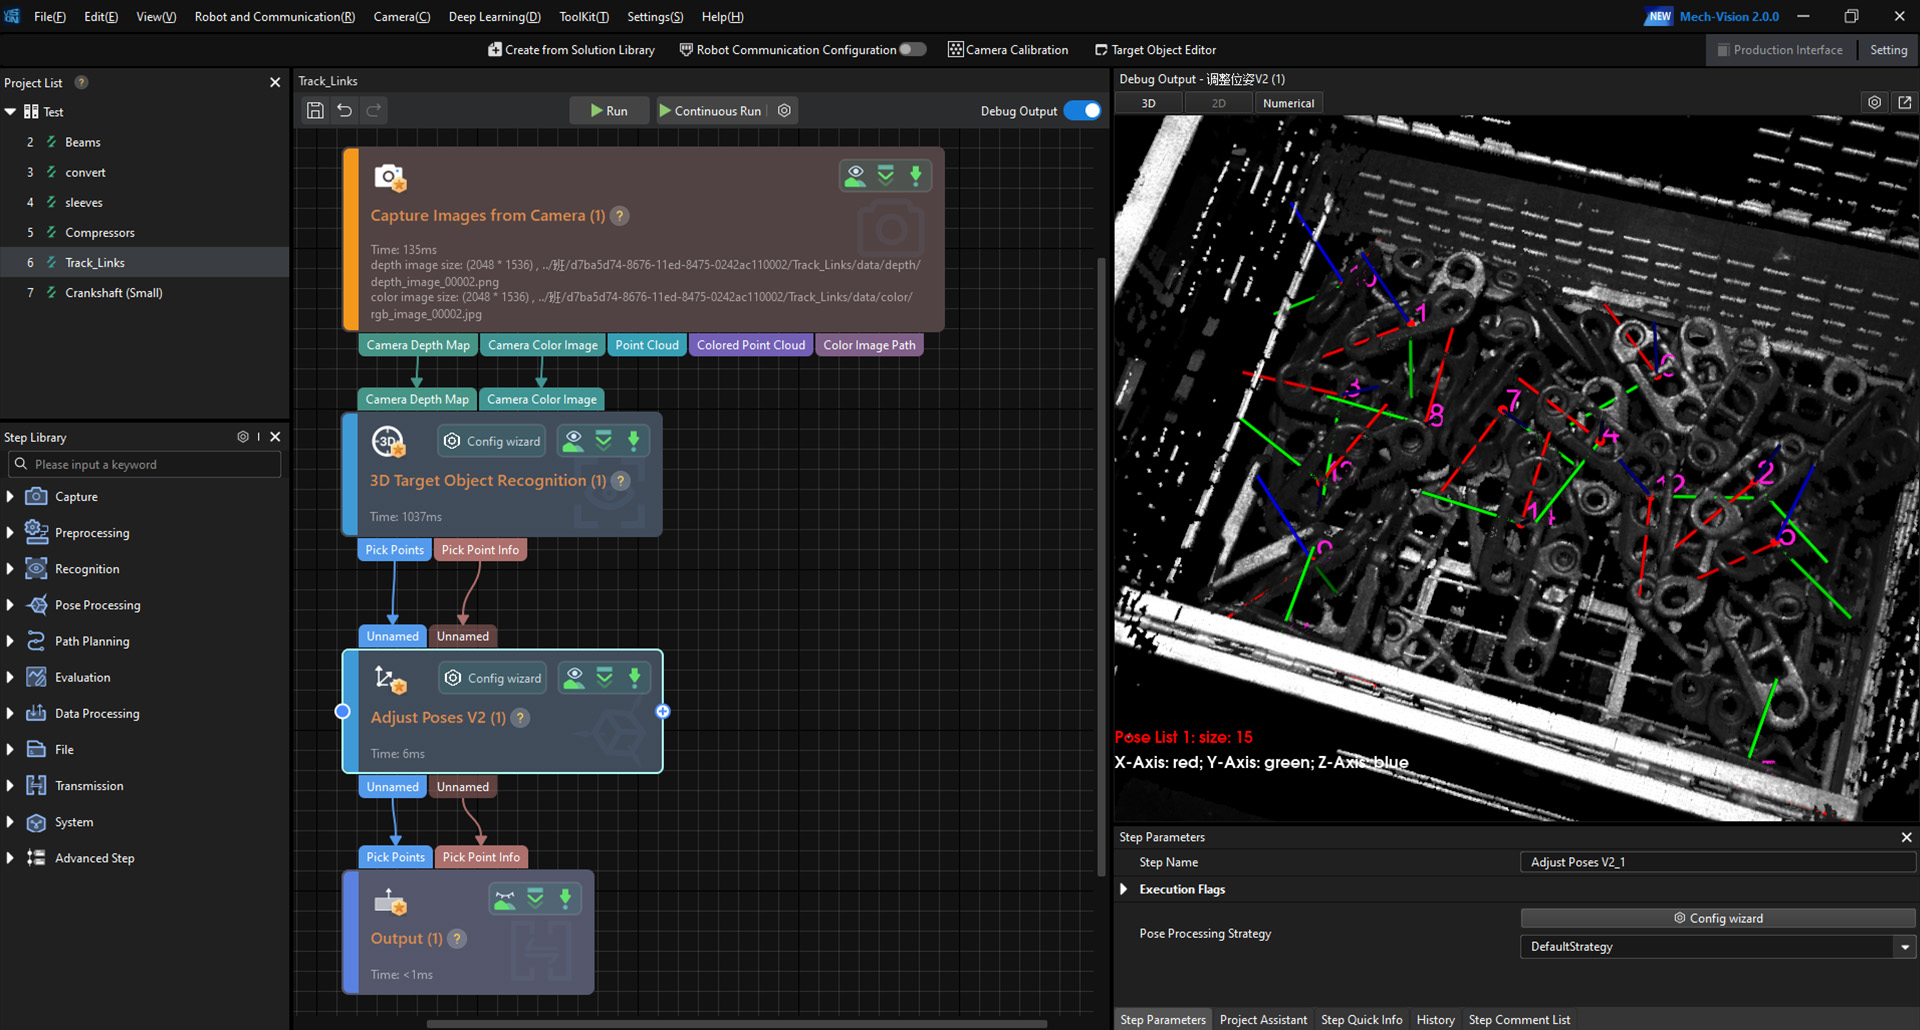1920x1030 pixels.
Task: Click the Capture Images camera step icon
Action: (390, 178)
